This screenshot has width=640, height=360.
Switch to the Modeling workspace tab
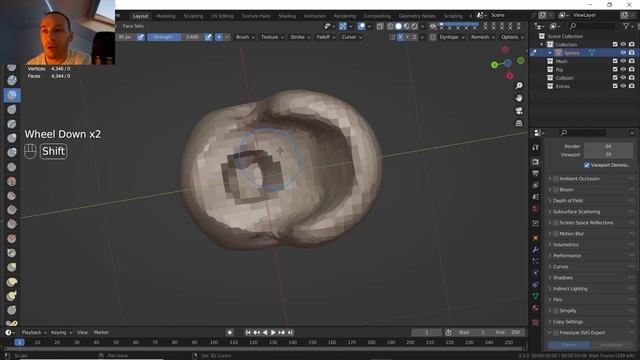click(166, 16)
